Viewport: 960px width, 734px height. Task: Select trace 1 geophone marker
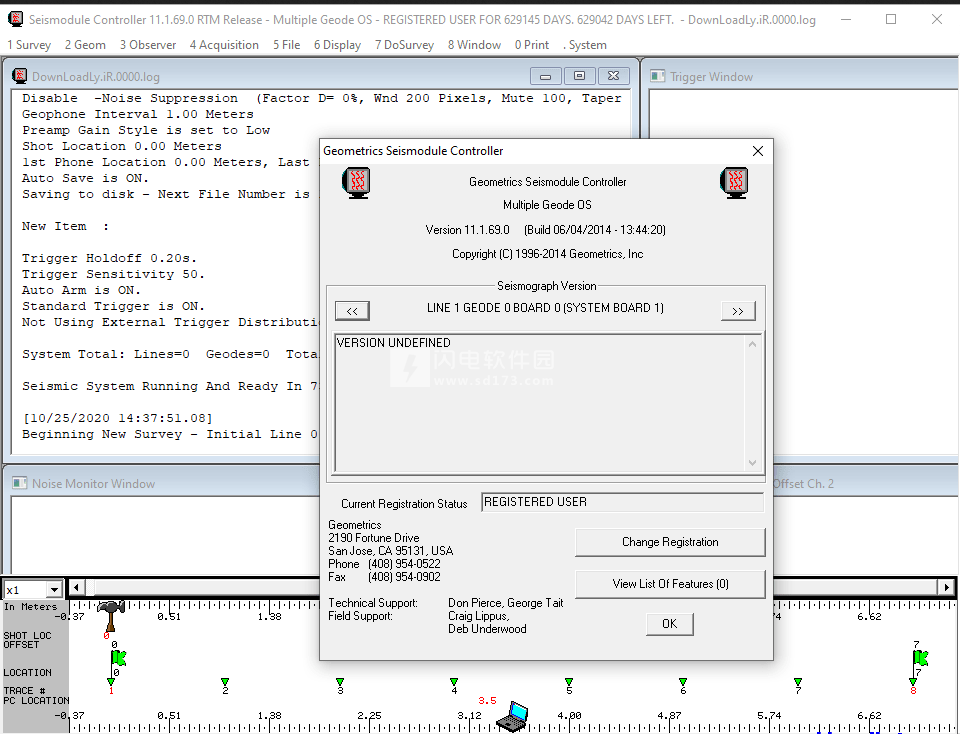111,681
